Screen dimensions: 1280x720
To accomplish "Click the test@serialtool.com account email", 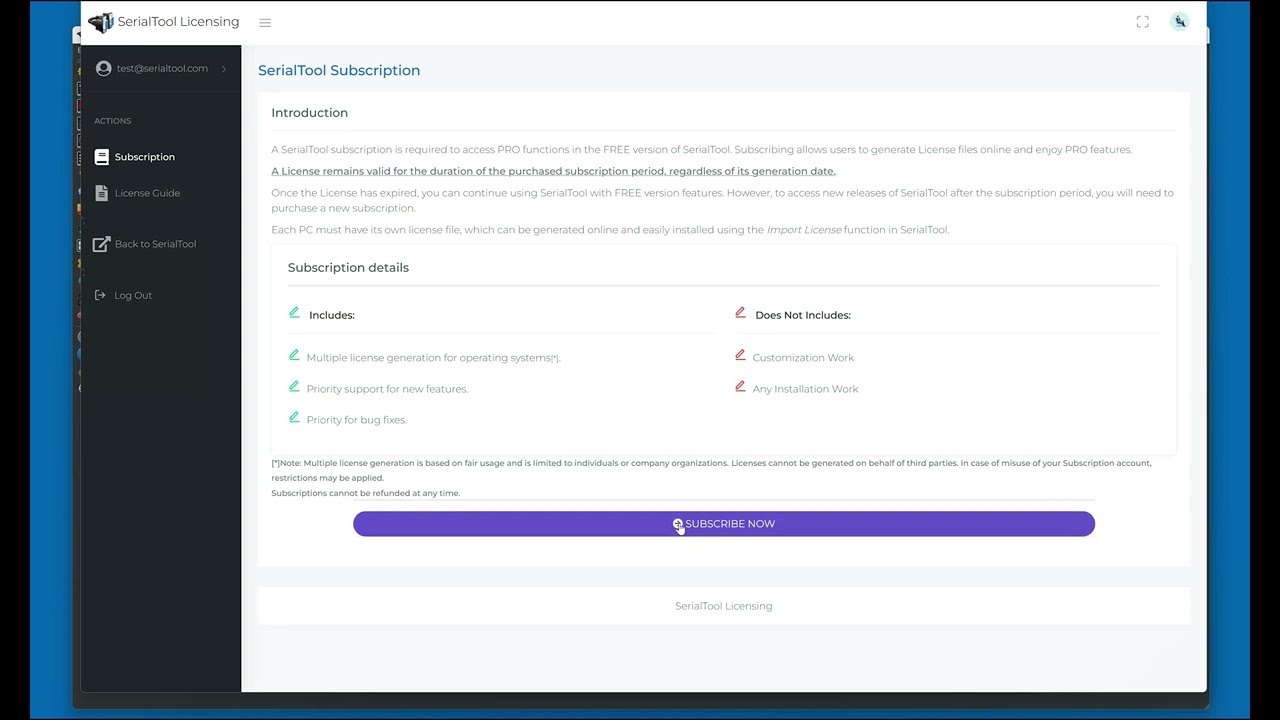I will point(162,68).
